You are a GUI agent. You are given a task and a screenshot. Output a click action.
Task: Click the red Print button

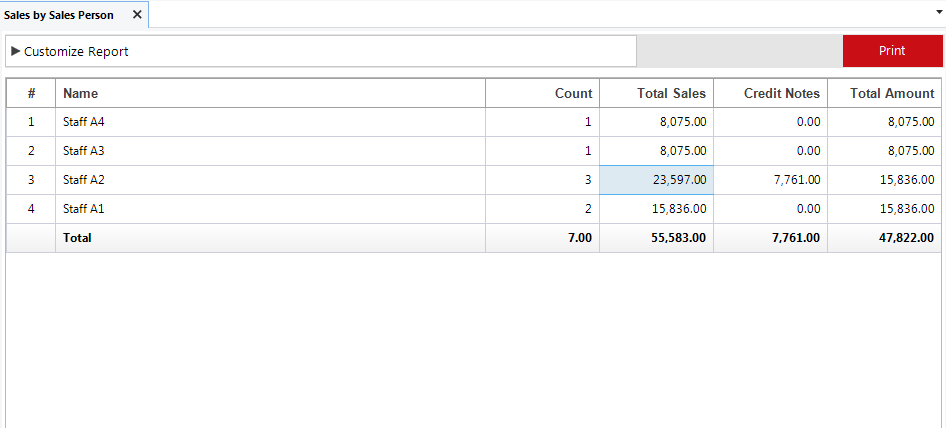(892, 51)
